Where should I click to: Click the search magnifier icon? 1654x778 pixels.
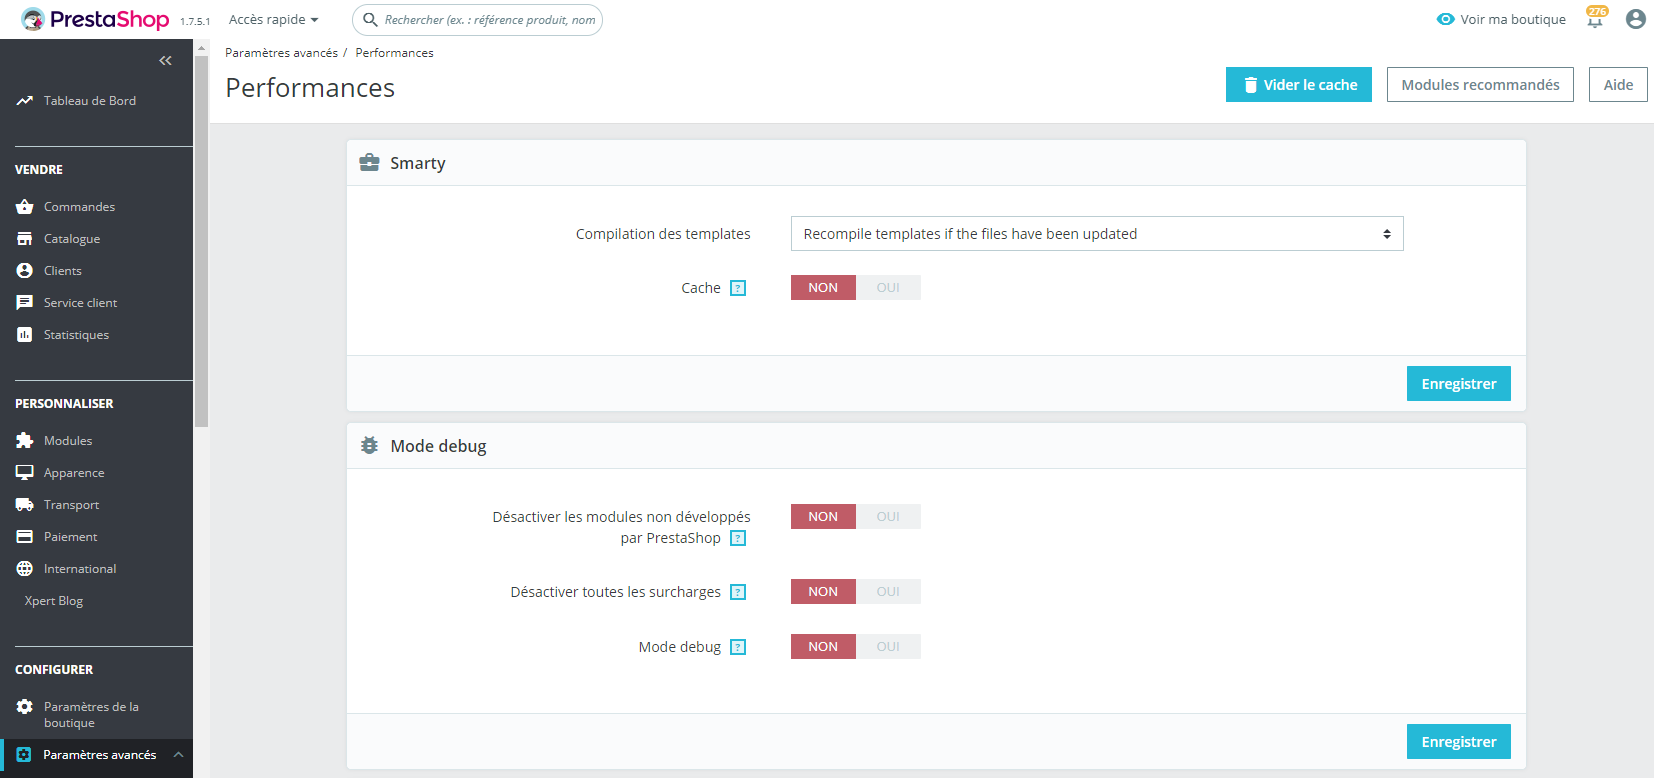370,20
